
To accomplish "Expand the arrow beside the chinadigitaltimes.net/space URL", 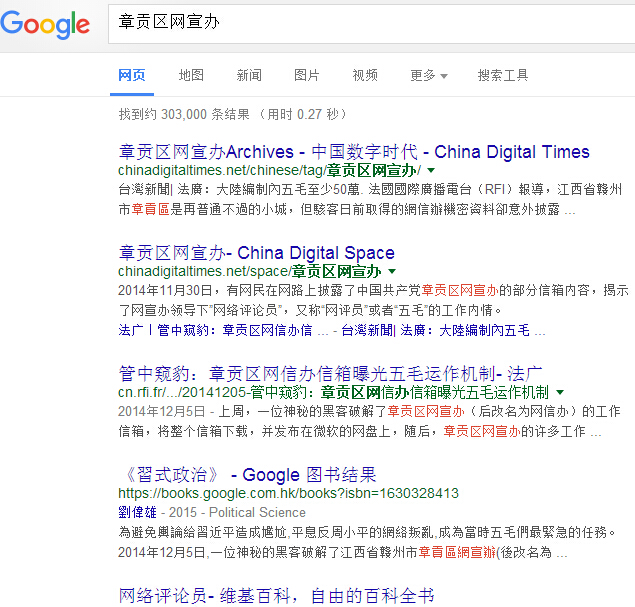I will [392, 271].
